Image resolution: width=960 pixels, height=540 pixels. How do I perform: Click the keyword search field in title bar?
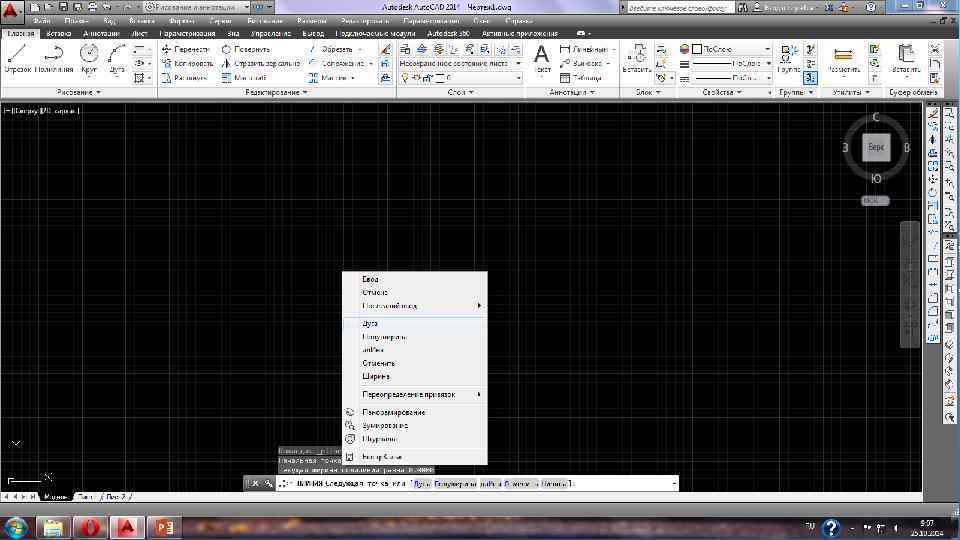click(x=680, y=7)
